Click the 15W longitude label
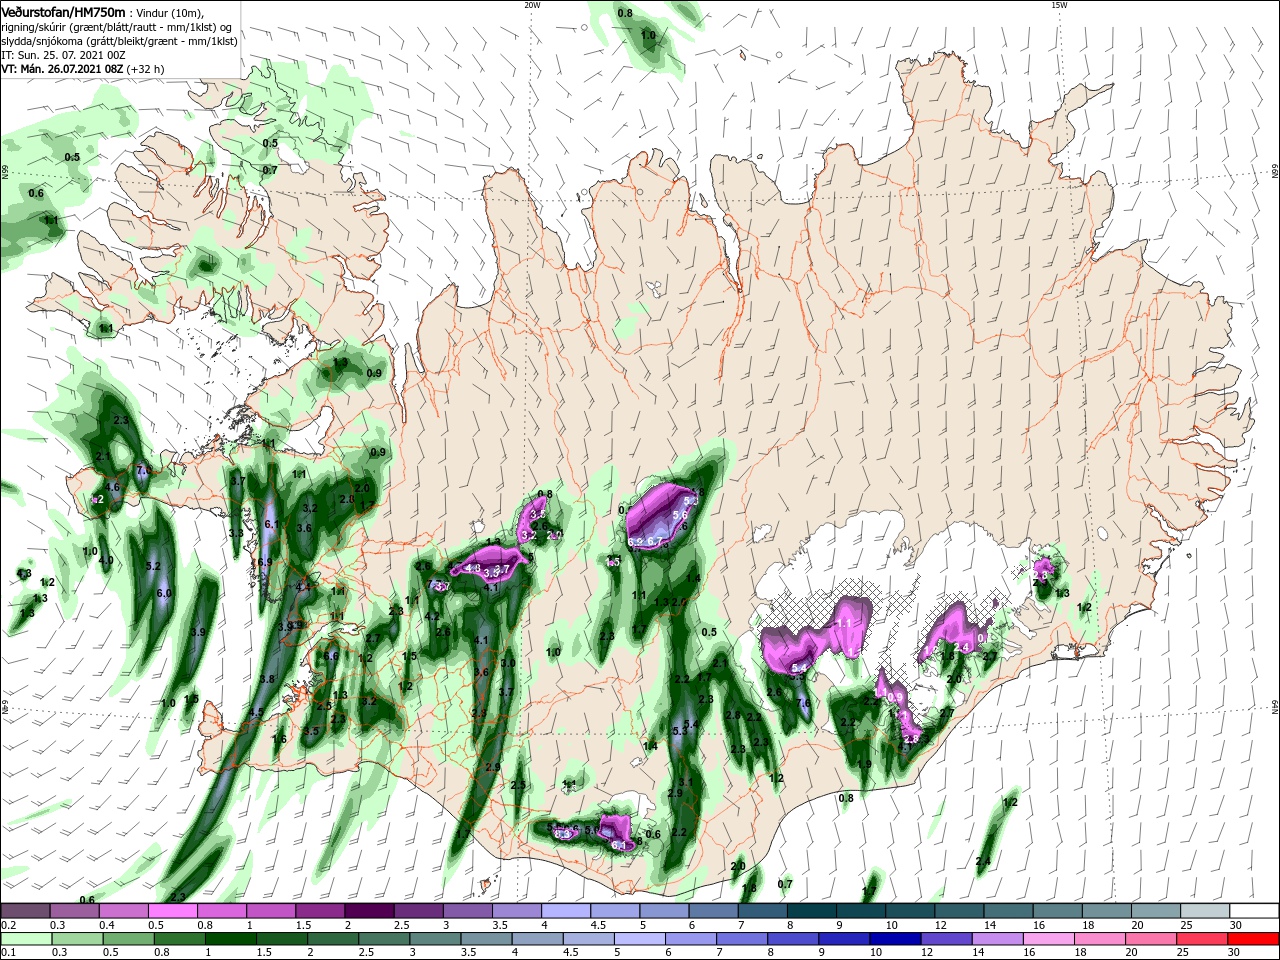The height and width of the screenshot is (960, 1280). (x=1059, y=4)
